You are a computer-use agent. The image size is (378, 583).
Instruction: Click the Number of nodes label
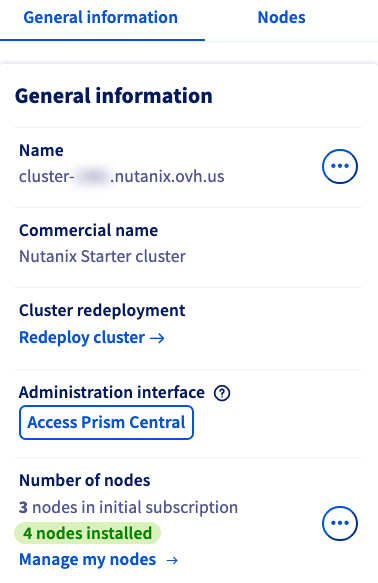84,480
